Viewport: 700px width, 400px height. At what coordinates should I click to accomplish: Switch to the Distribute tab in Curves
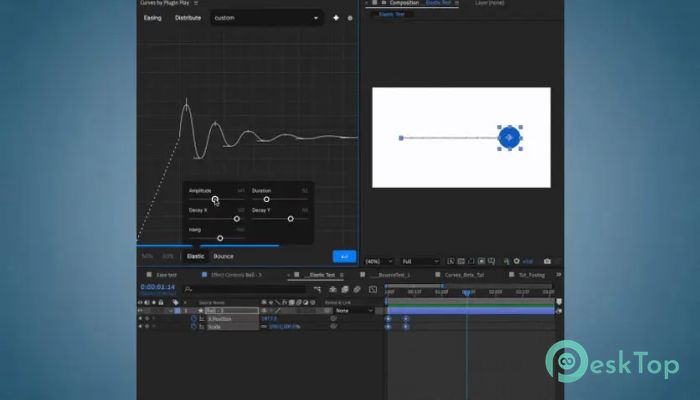pyautogui.click(x=188, y=18)
